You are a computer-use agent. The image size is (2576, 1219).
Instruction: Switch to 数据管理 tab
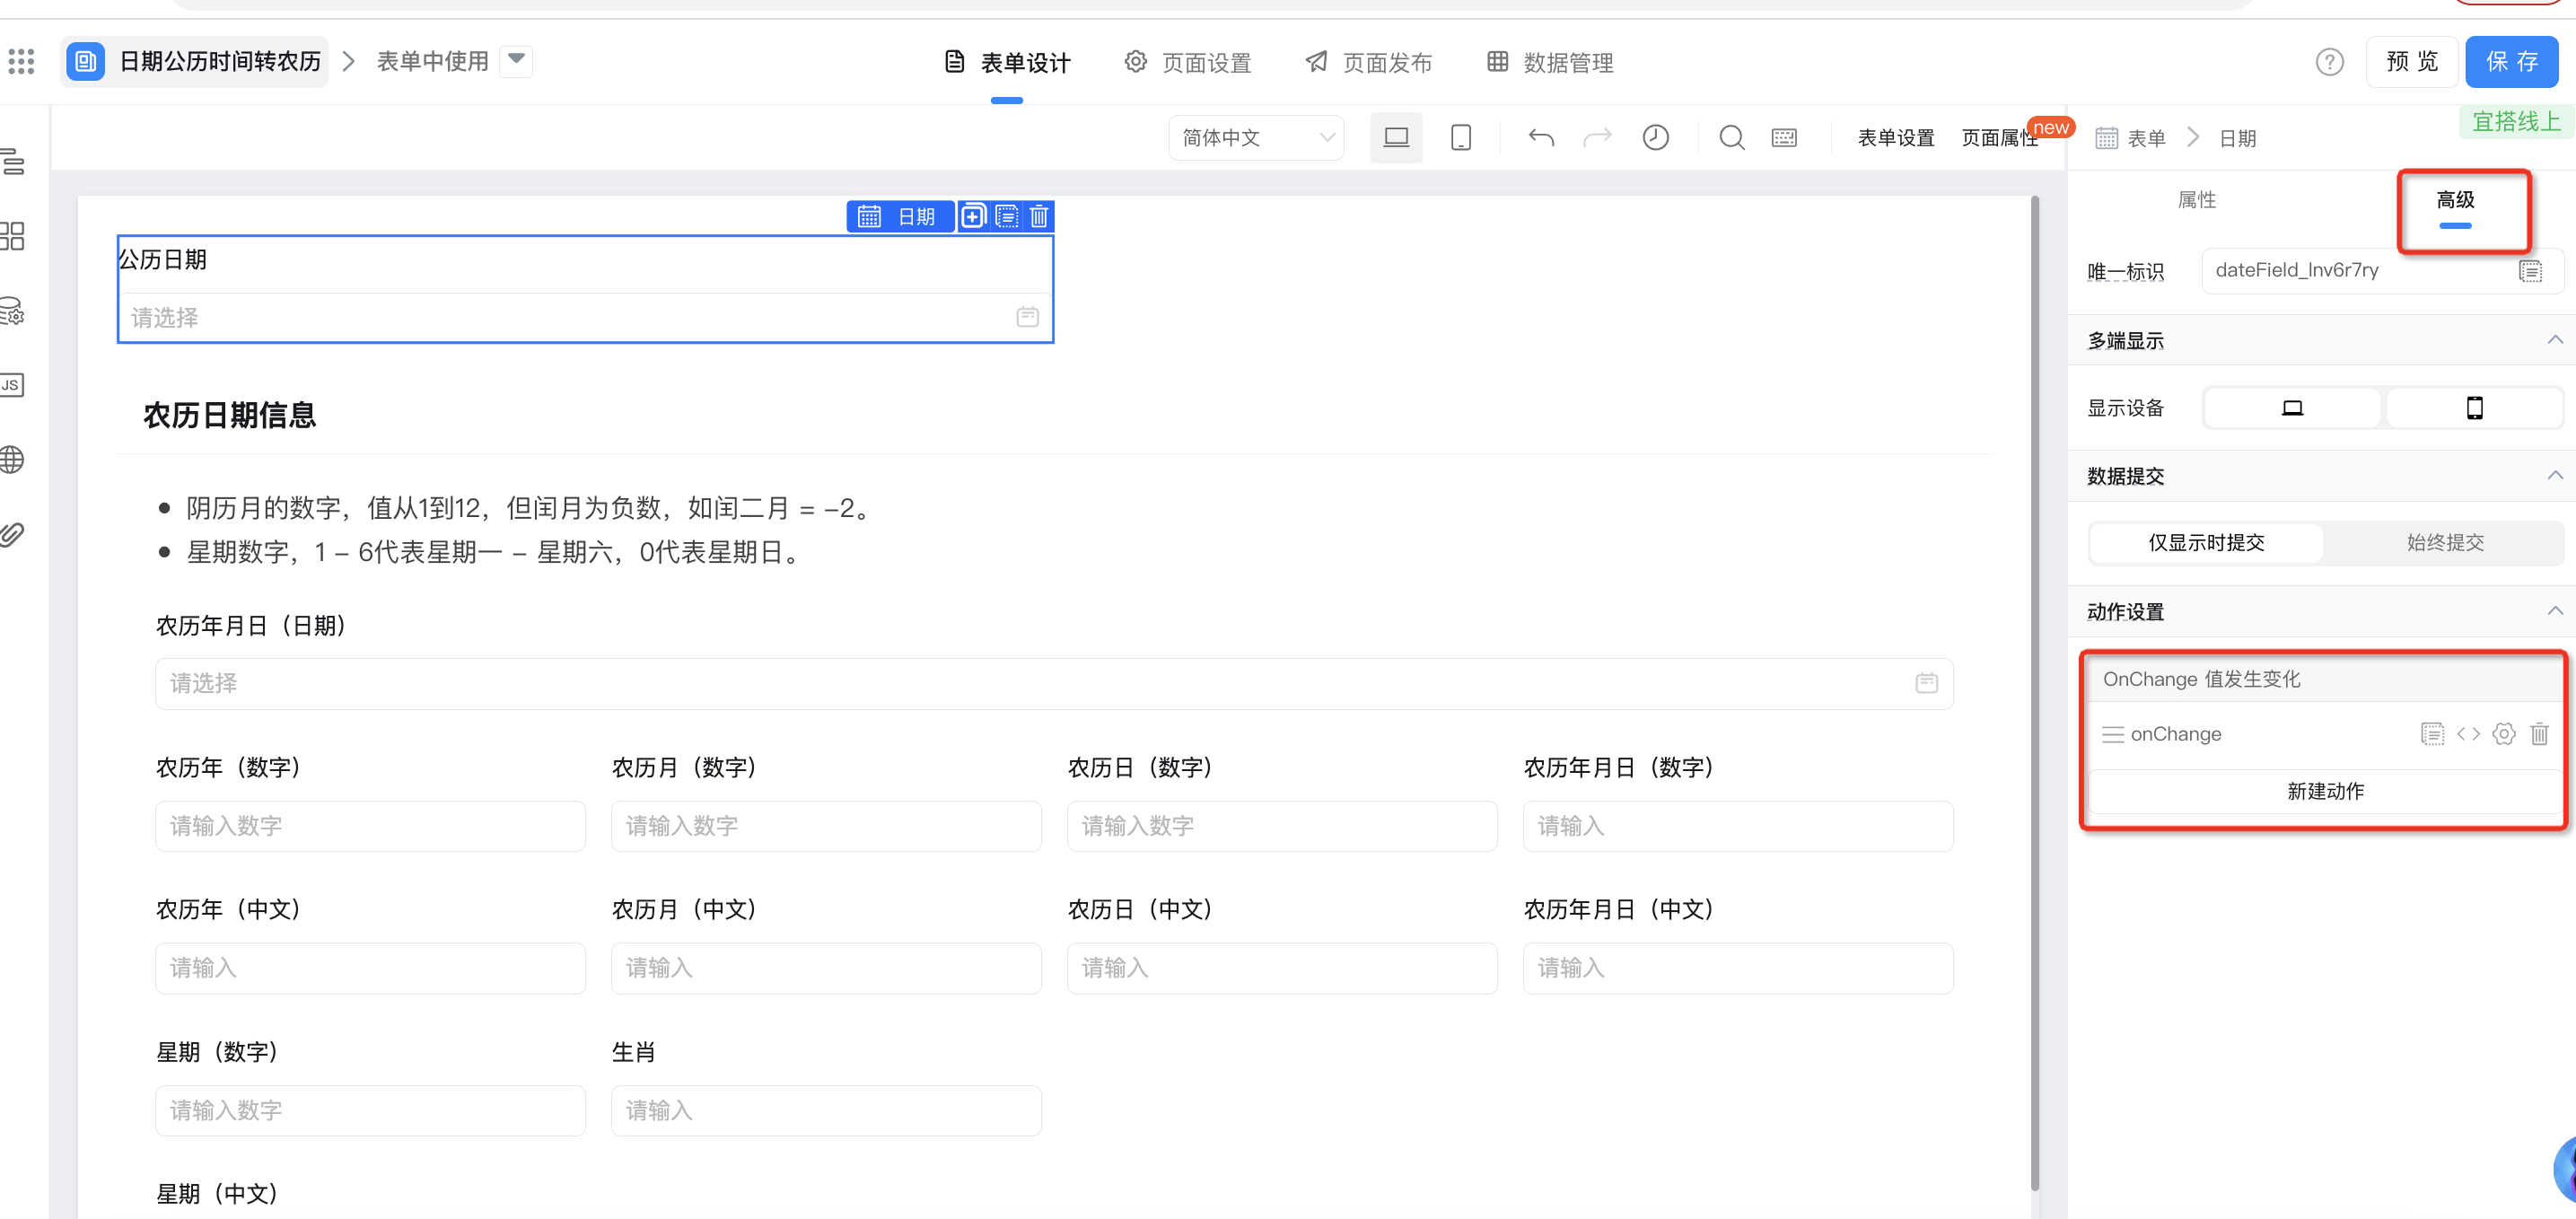pos(1549,63)
